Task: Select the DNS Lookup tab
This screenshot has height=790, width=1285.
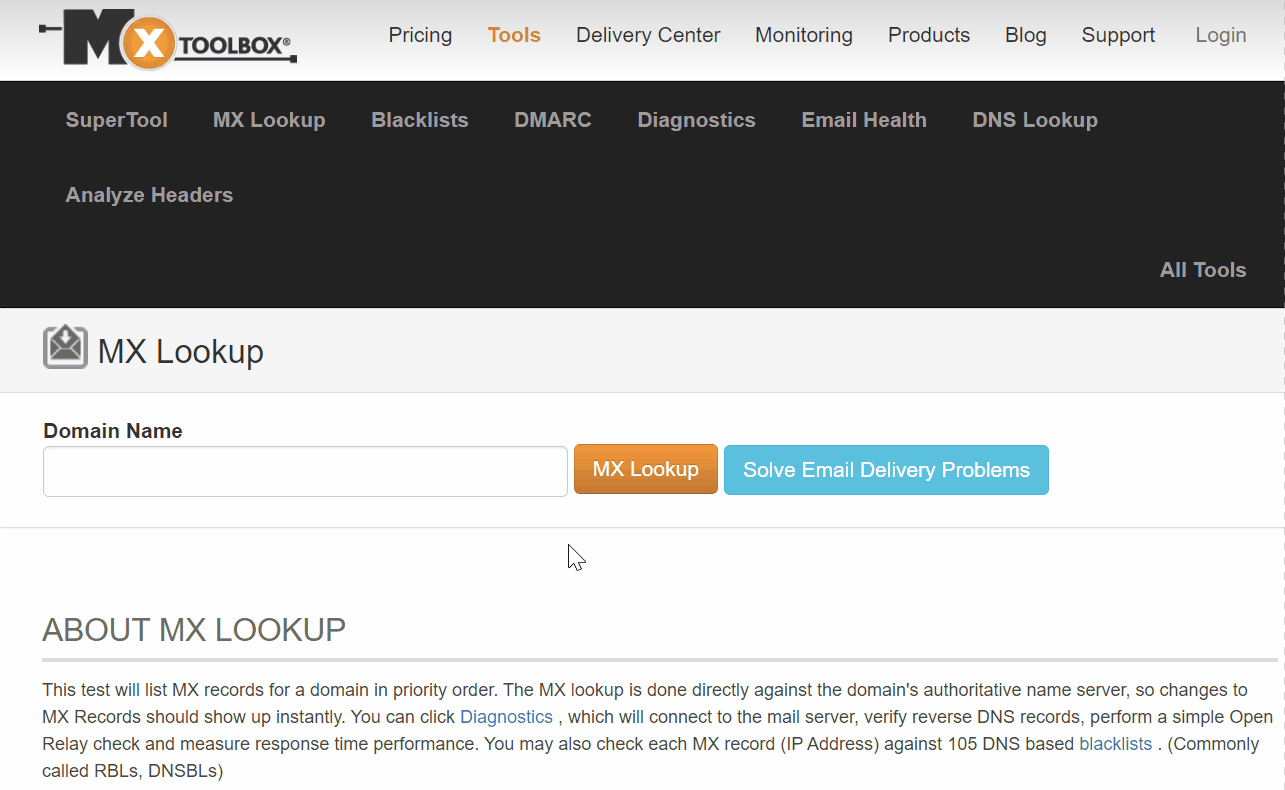Action: pyautogui.click(x=1035, y=120)
